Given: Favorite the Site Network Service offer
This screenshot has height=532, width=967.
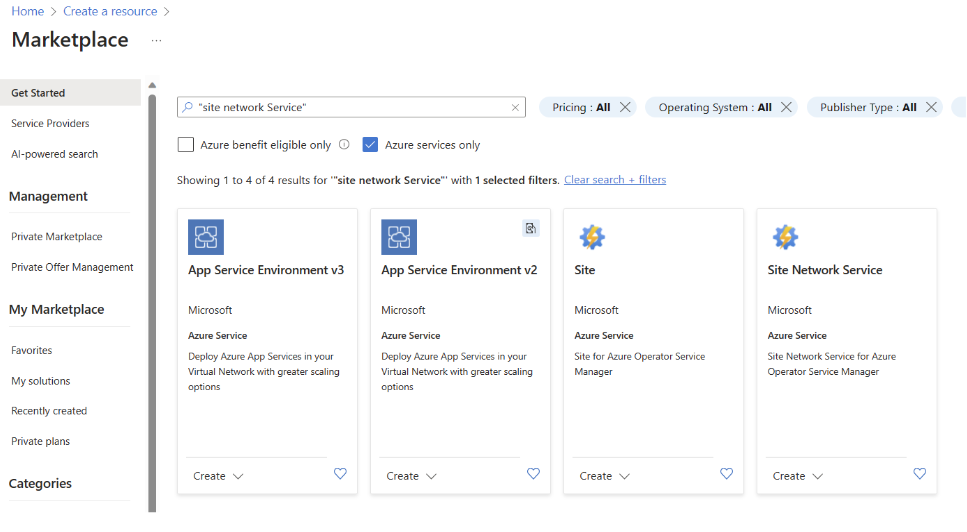Looking at the screenshot, I should 920,474.
